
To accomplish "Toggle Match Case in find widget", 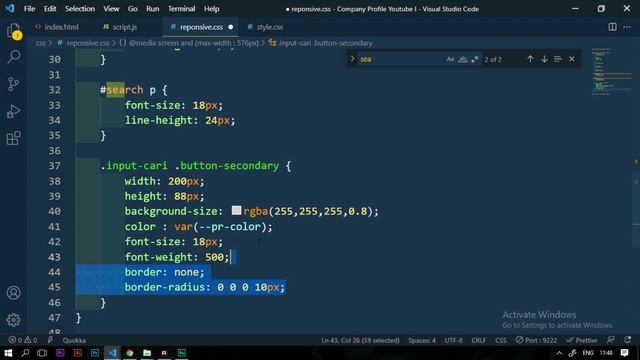I will 450,59.
